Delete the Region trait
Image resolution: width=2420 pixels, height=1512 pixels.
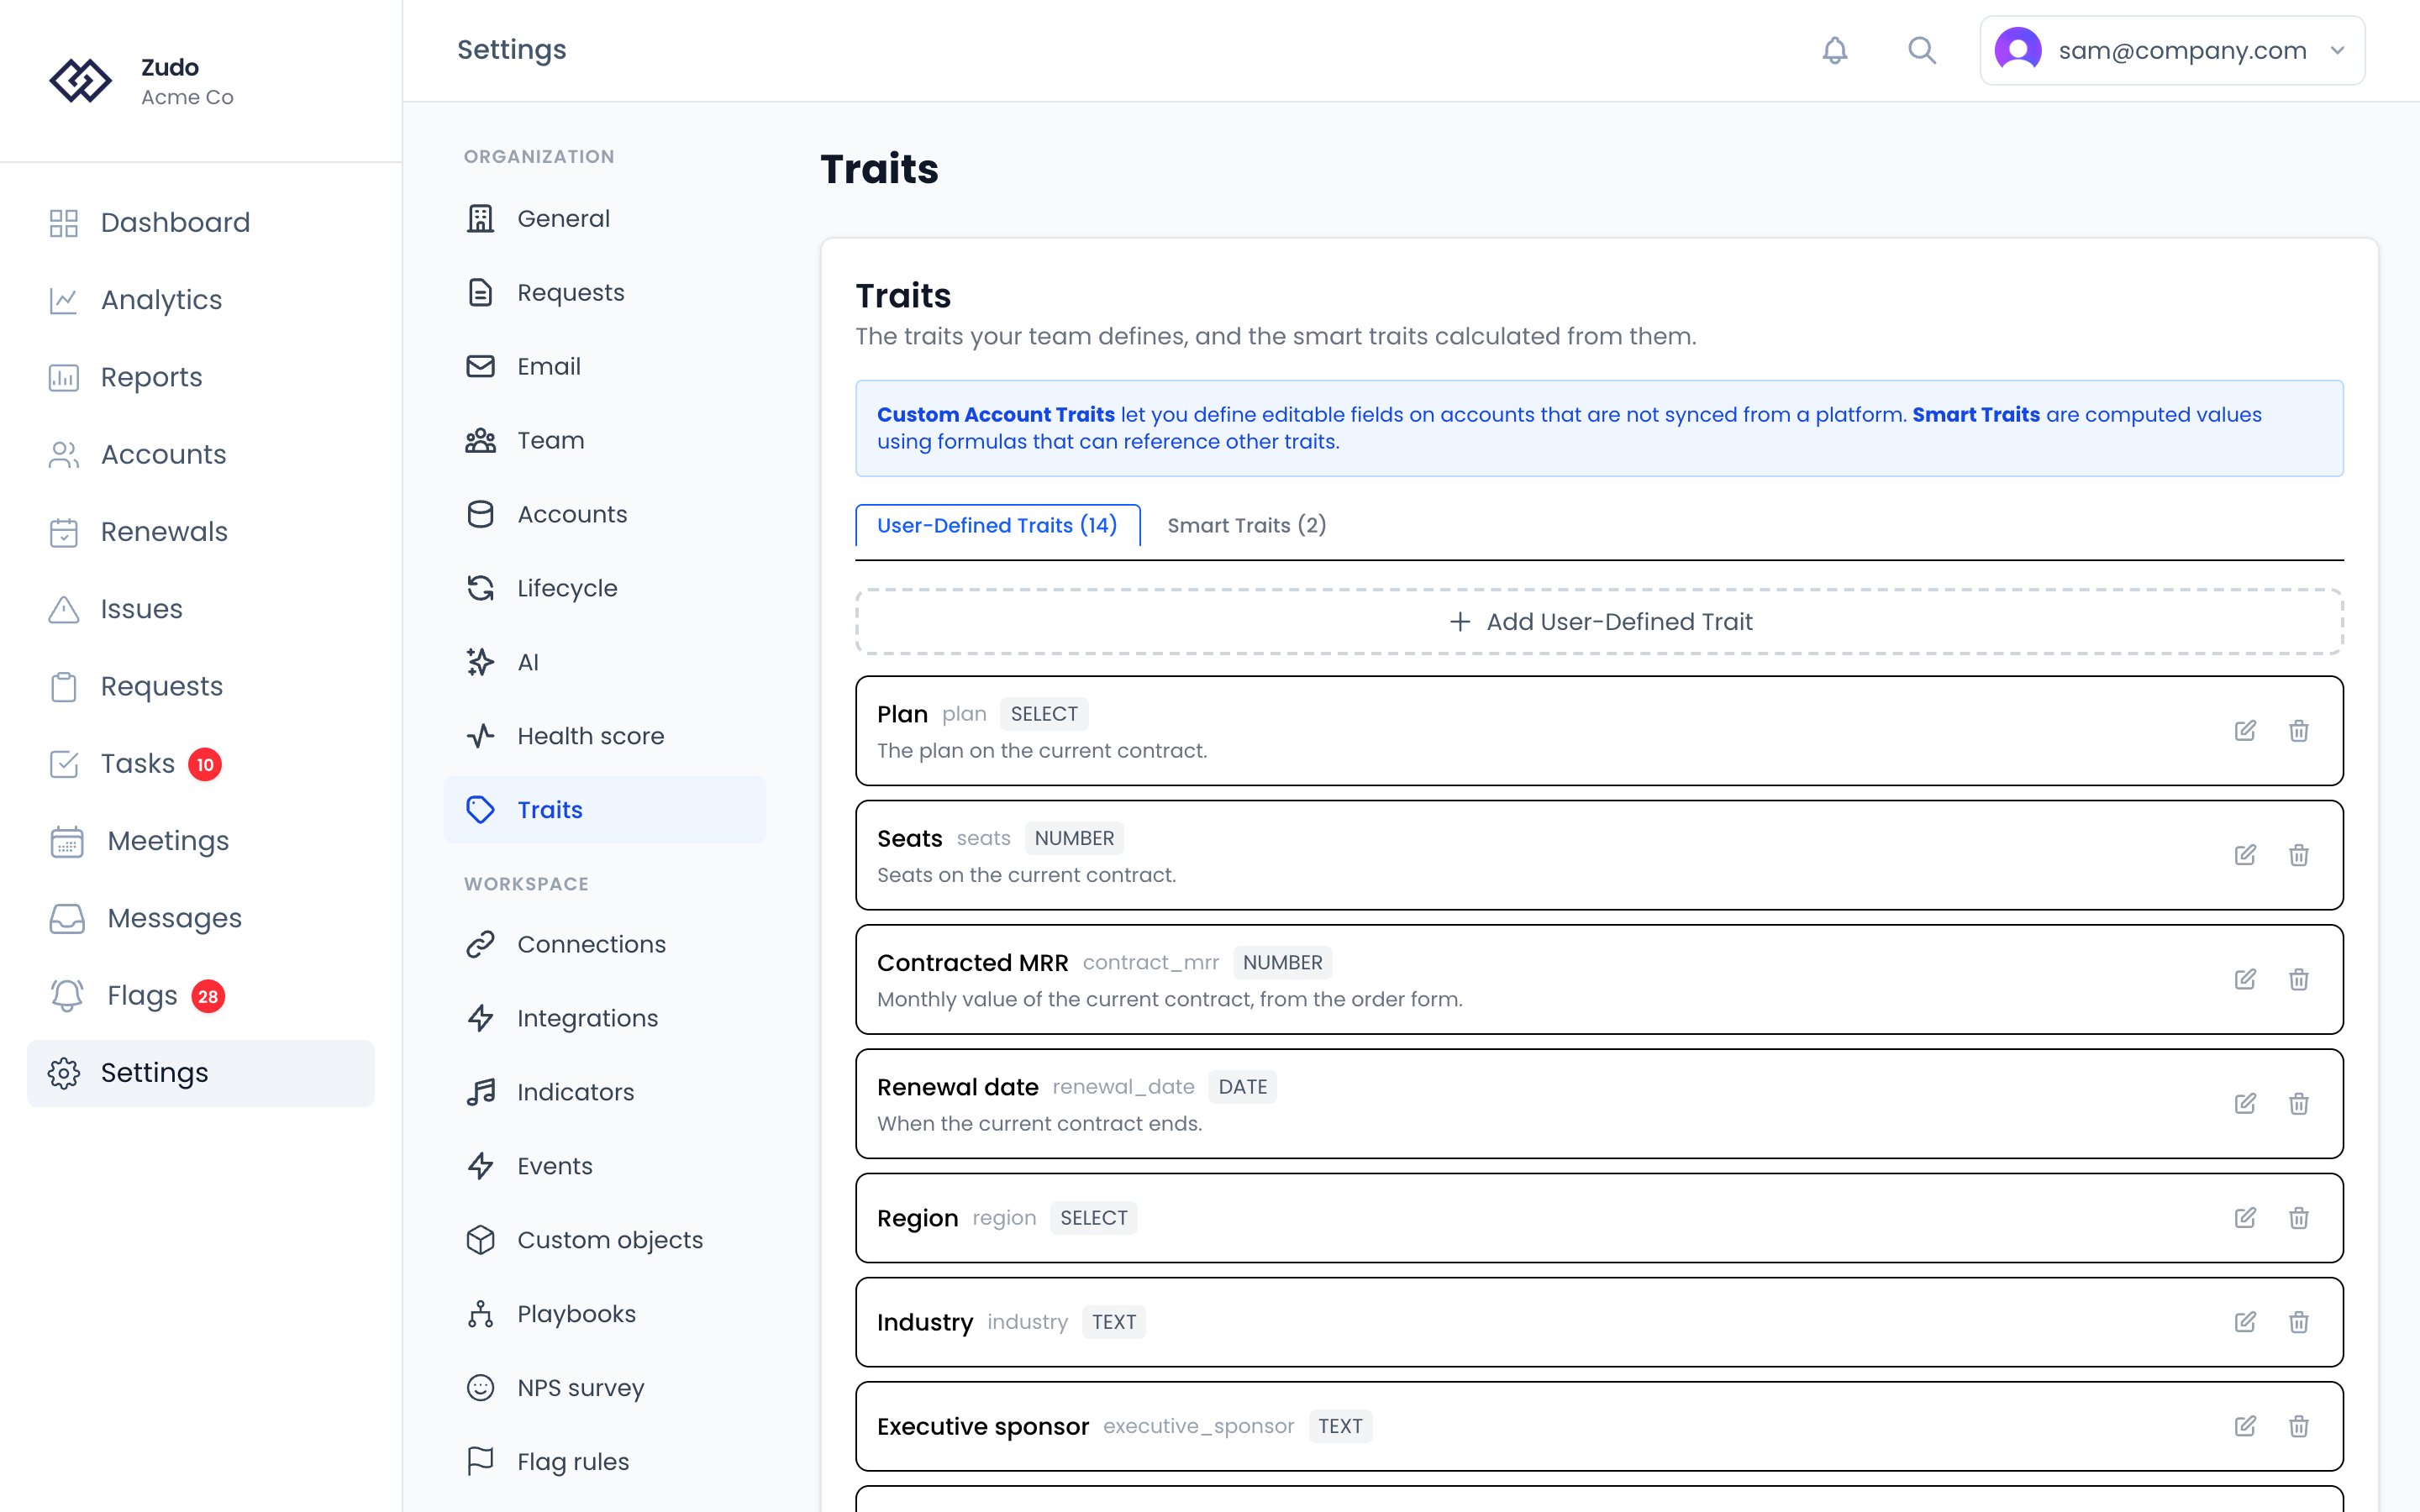pyautogui.click(x=2299, y=1218)
